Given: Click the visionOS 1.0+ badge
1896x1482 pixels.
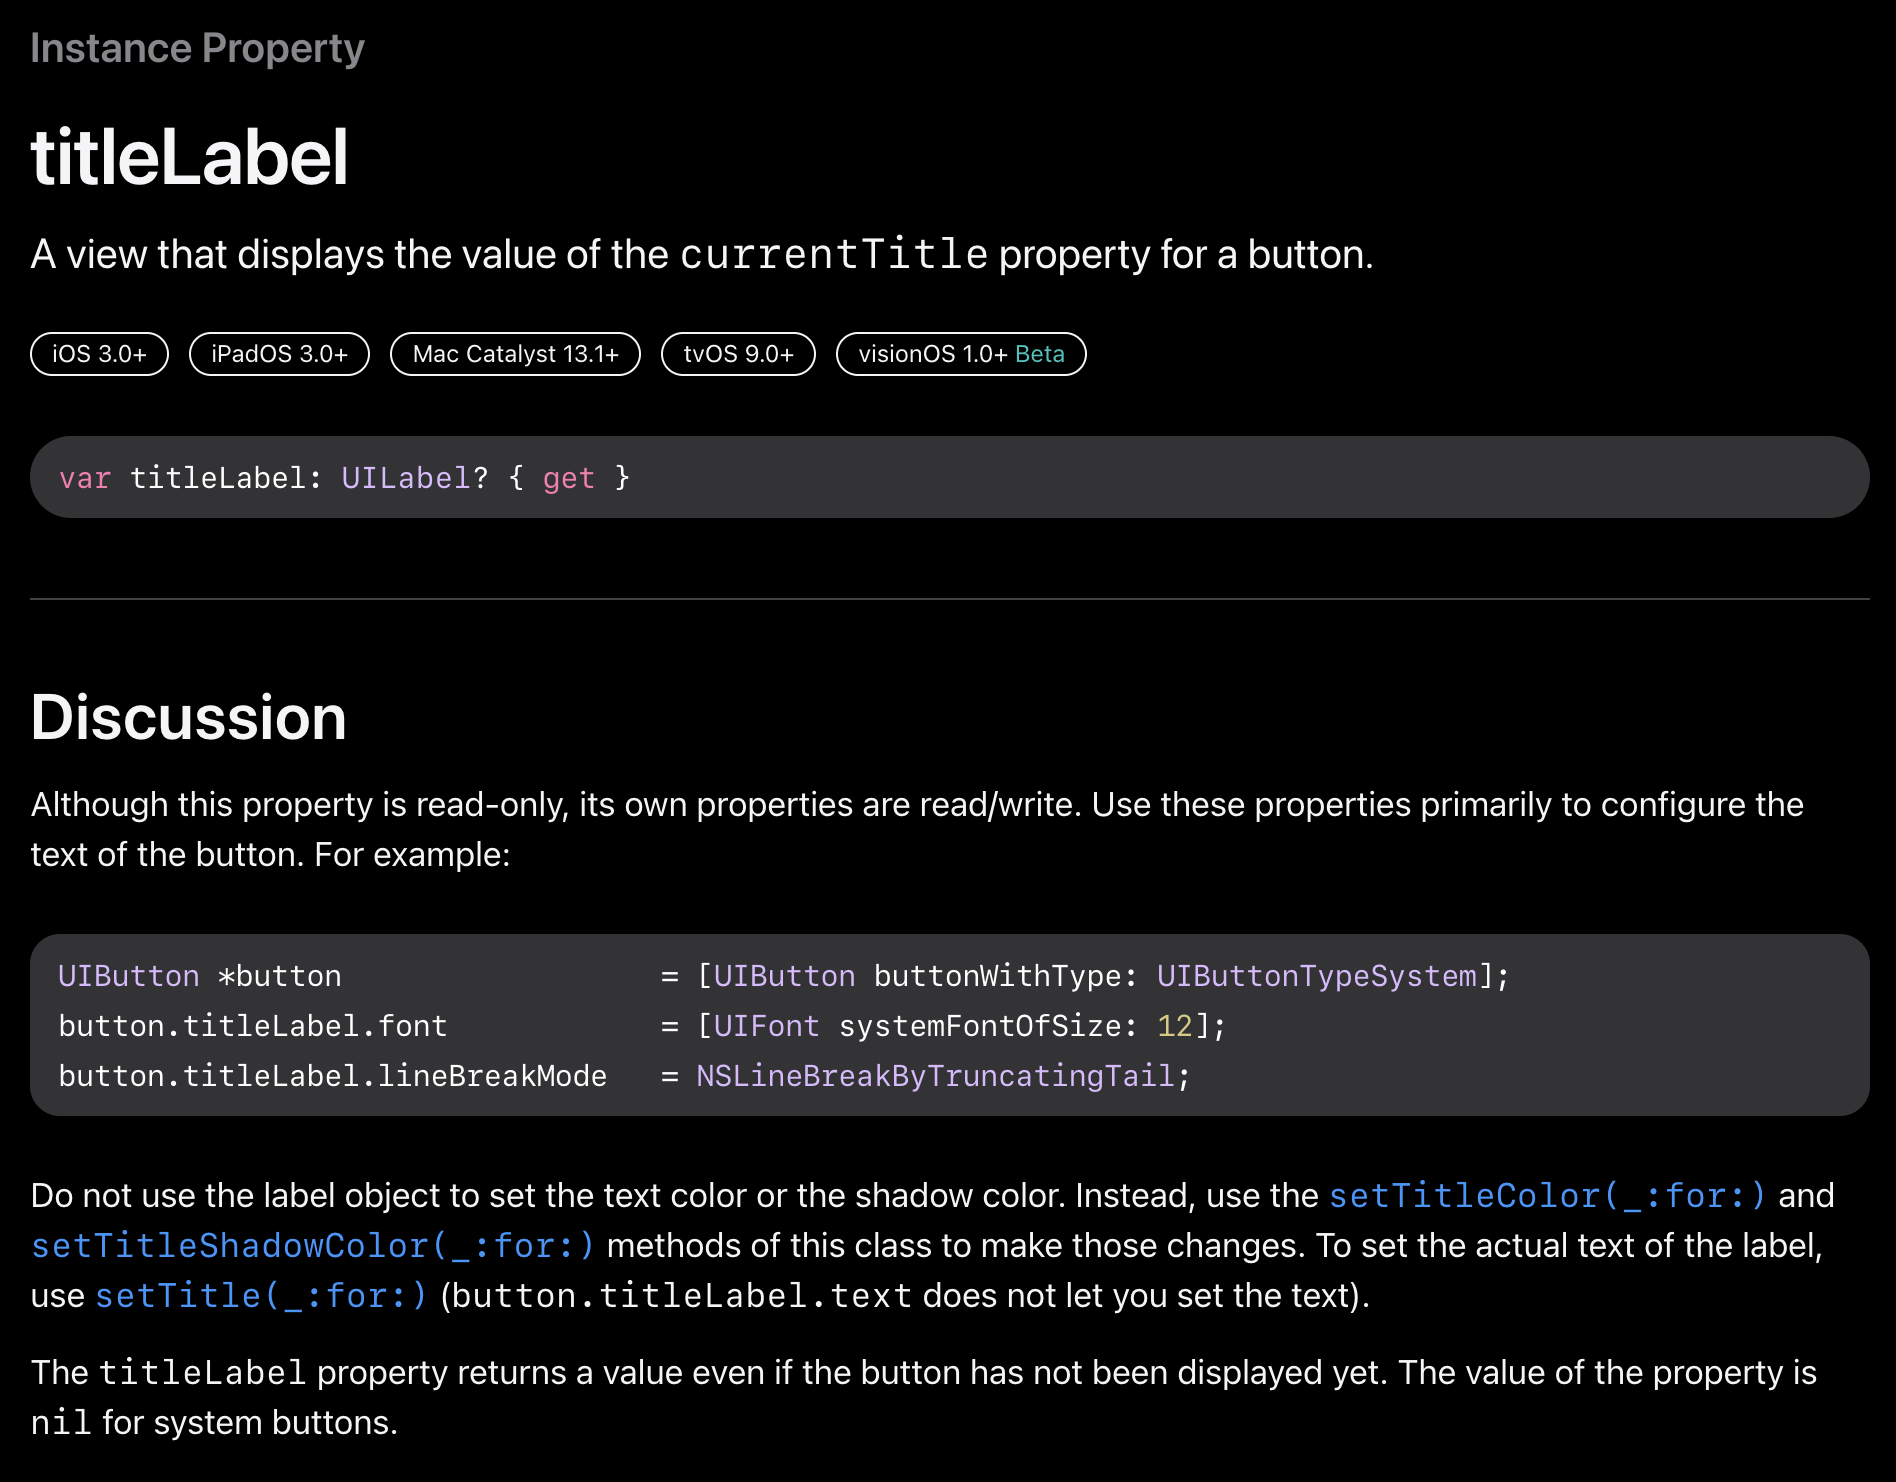Looking at the screenshot, I should [932, 354].
